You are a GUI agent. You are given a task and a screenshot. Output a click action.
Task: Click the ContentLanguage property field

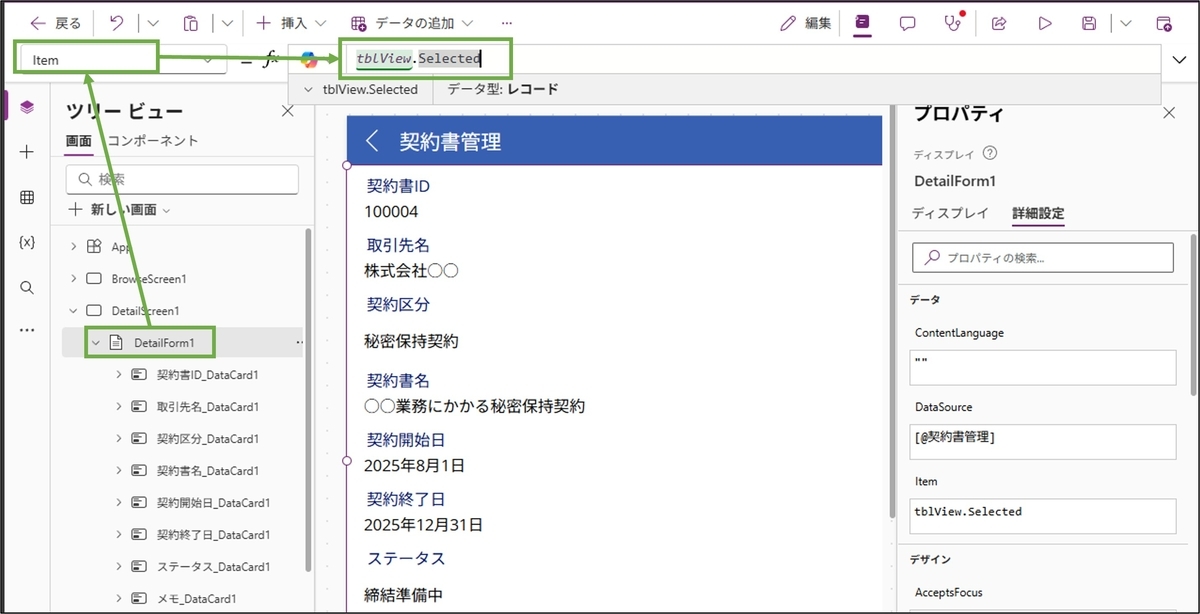(1043, 367)
